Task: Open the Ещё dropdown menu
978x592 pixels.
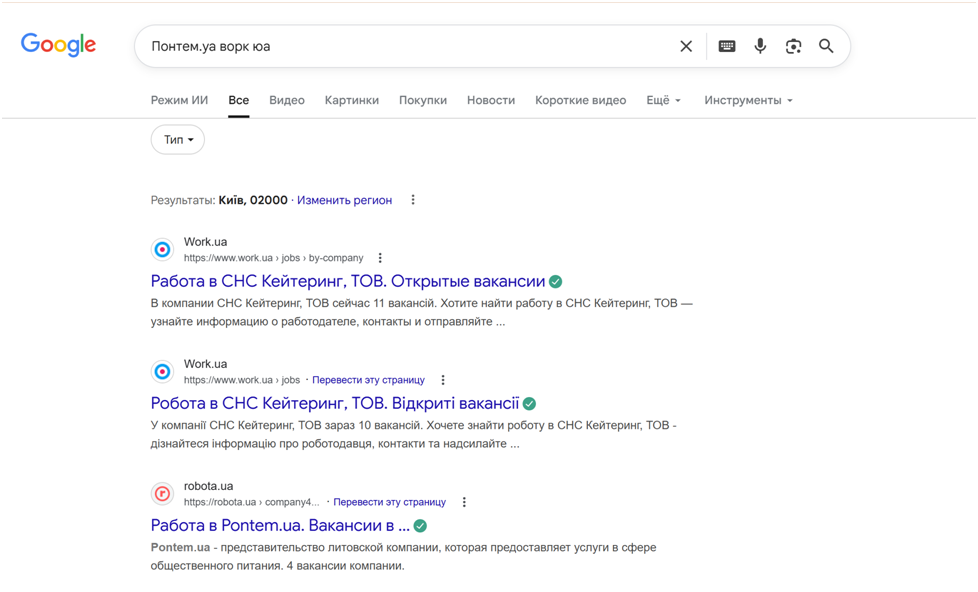Action: point(663,100)
